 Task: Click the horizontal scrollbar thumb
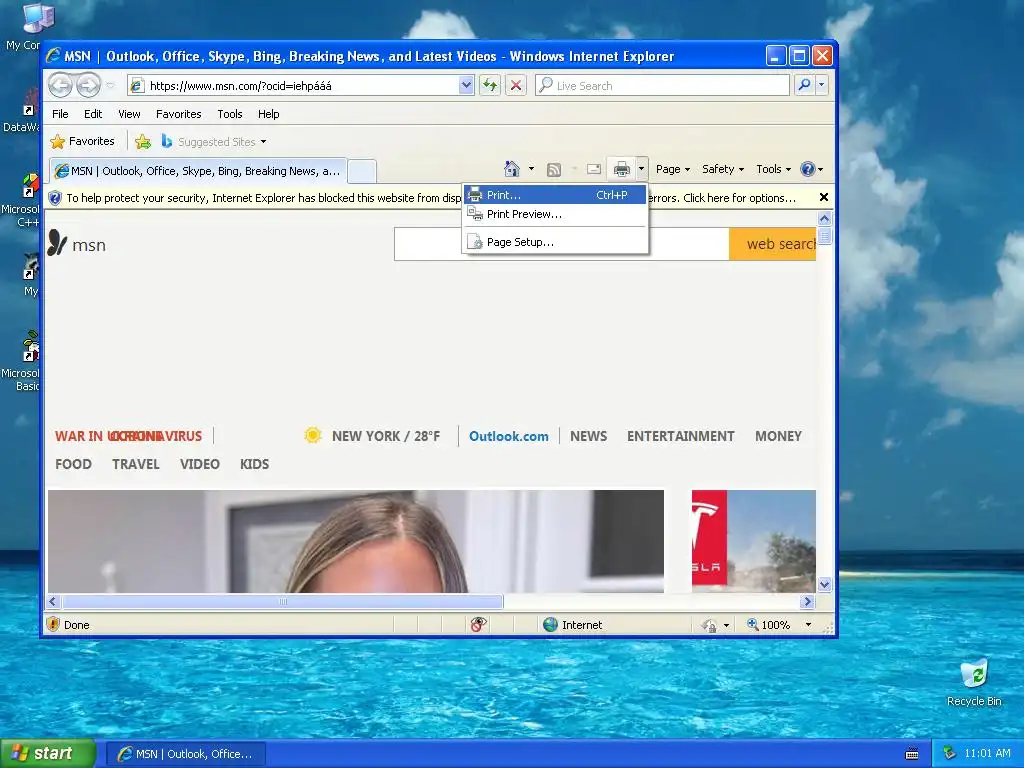[x=282, y=601]
